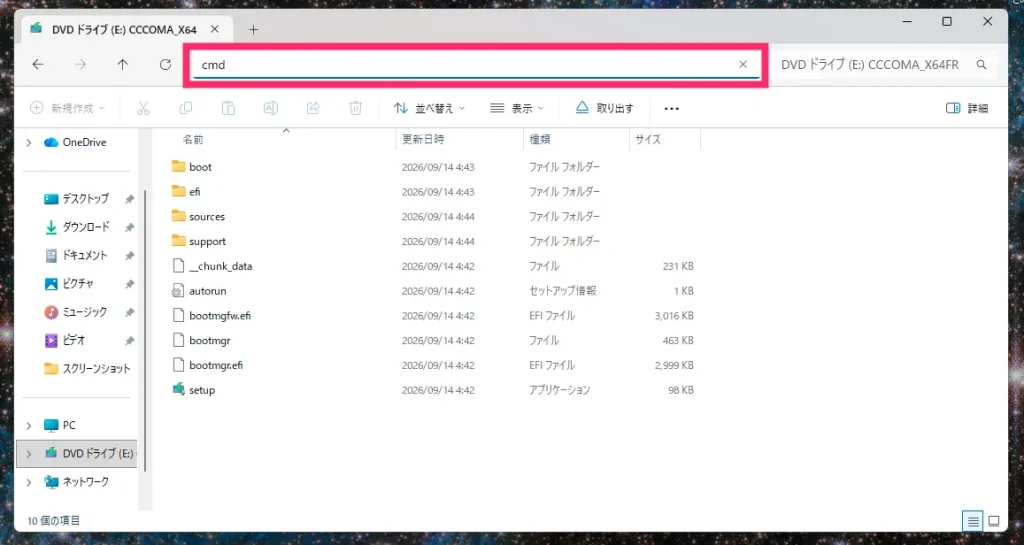Clear the address bar with the X
This screenshot has height=545, width=1024.
click(743, 64)
